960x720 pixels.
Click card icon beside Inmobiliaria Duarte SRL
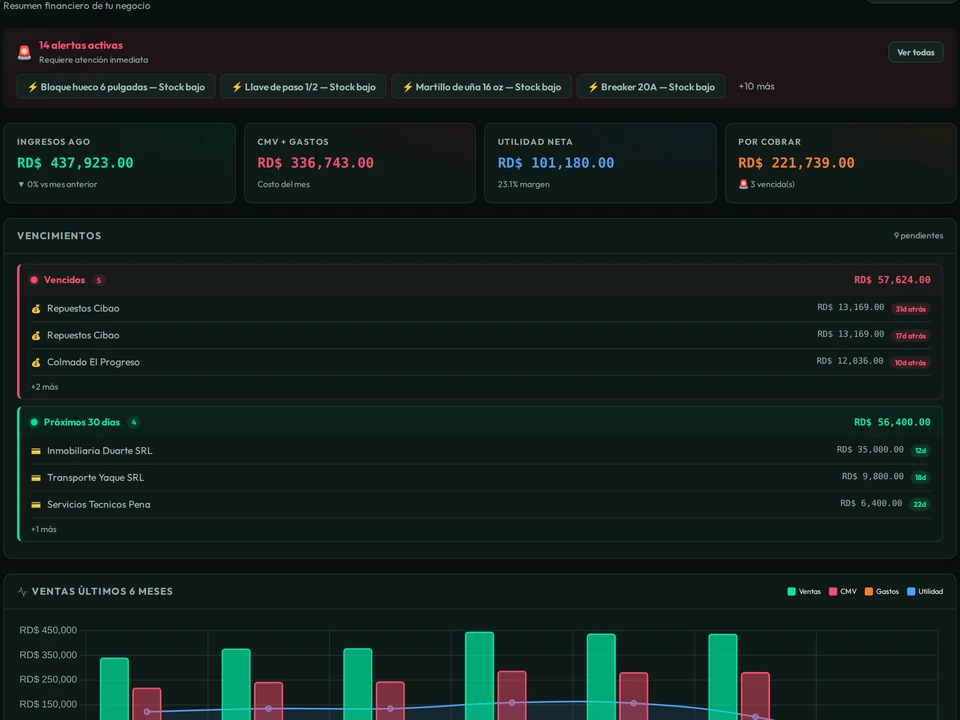tap(36, 451)
